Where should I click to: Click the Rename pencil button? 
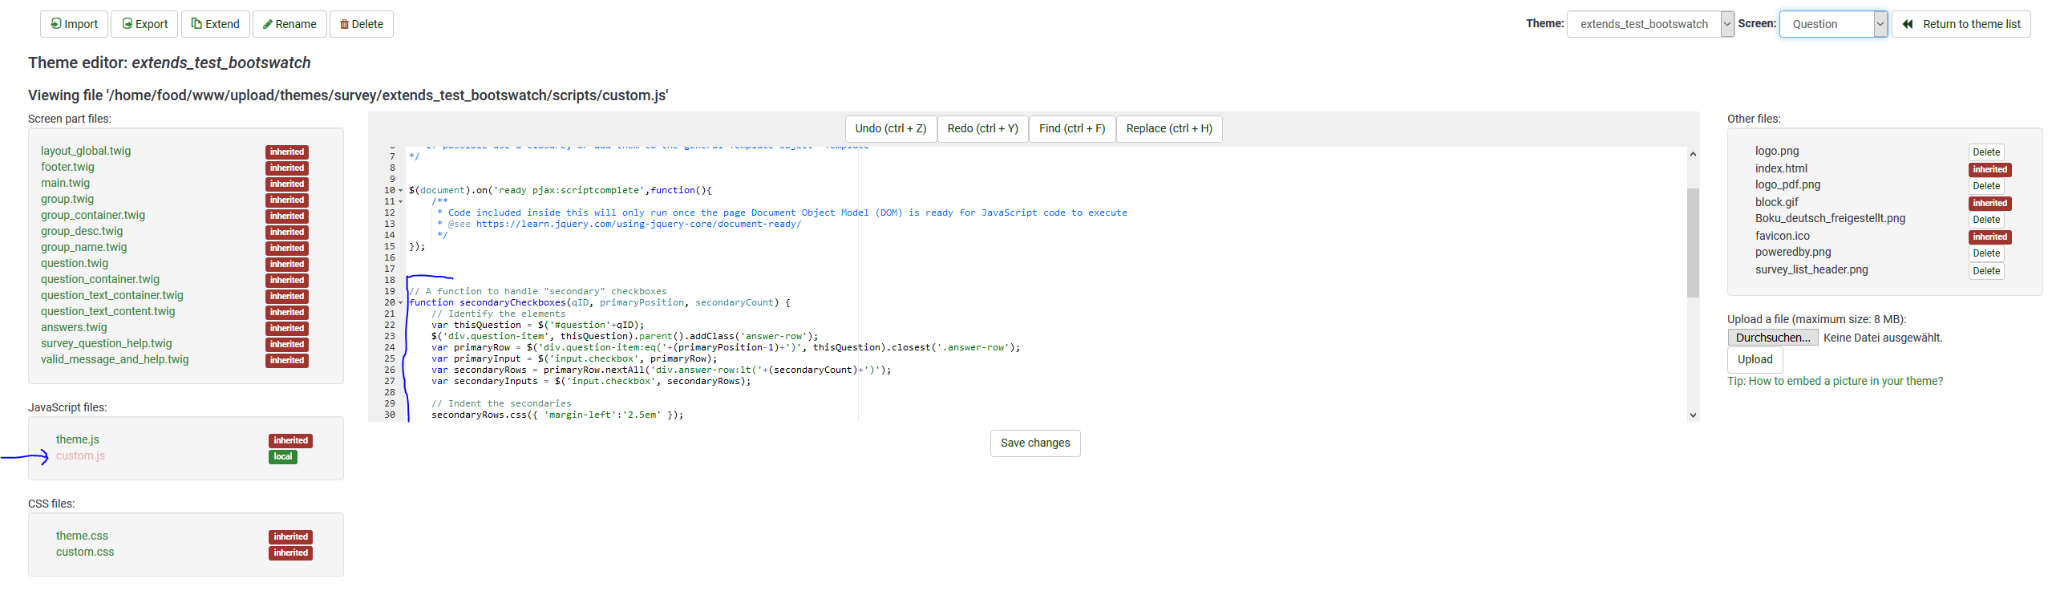click(x=289, y=24)
